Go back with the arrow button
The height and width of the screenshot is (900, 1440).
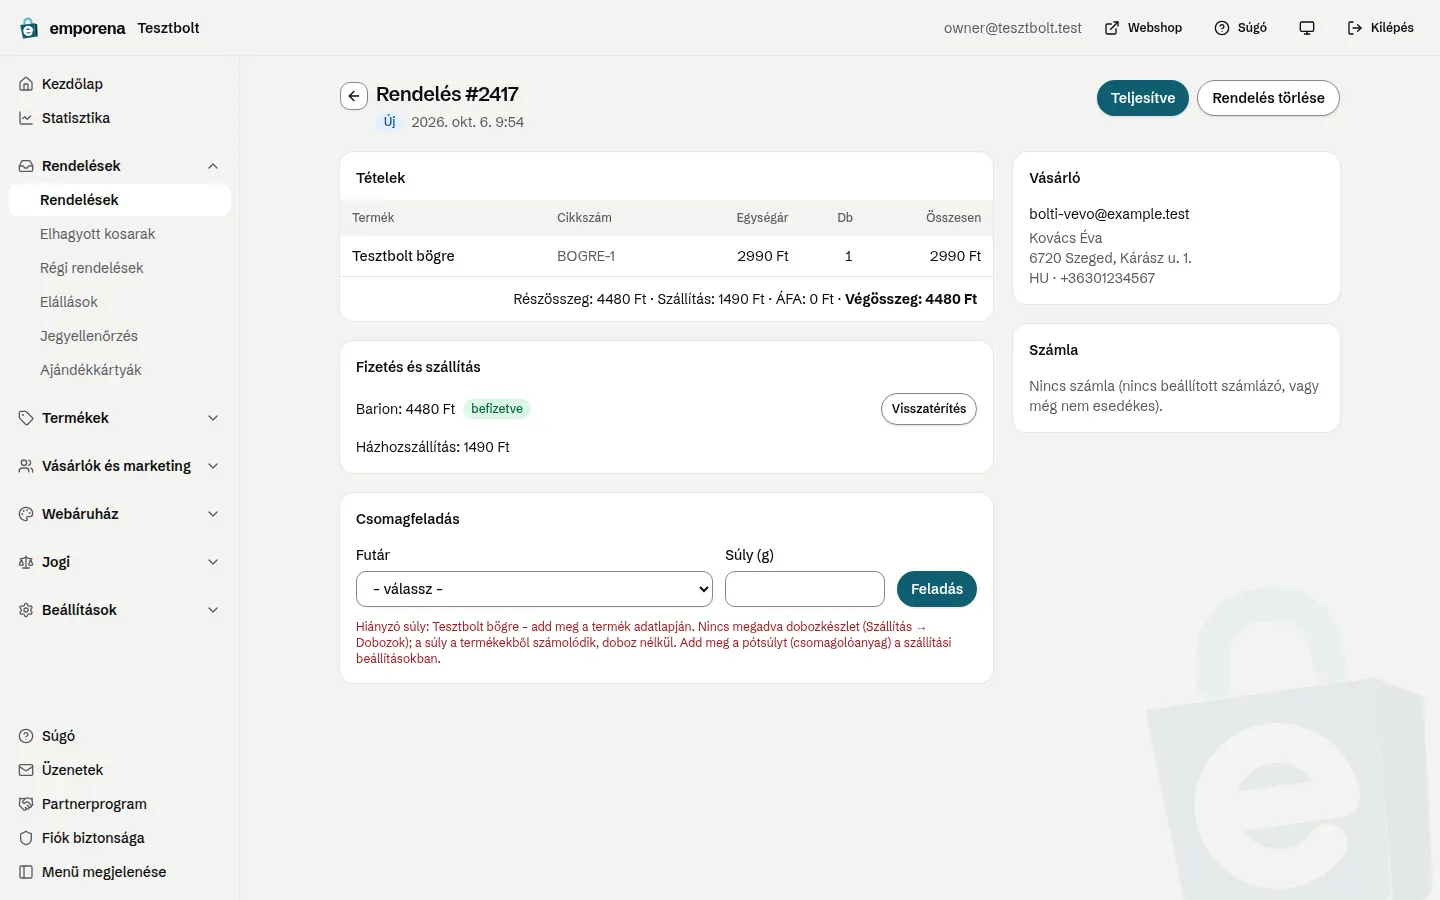354,96
